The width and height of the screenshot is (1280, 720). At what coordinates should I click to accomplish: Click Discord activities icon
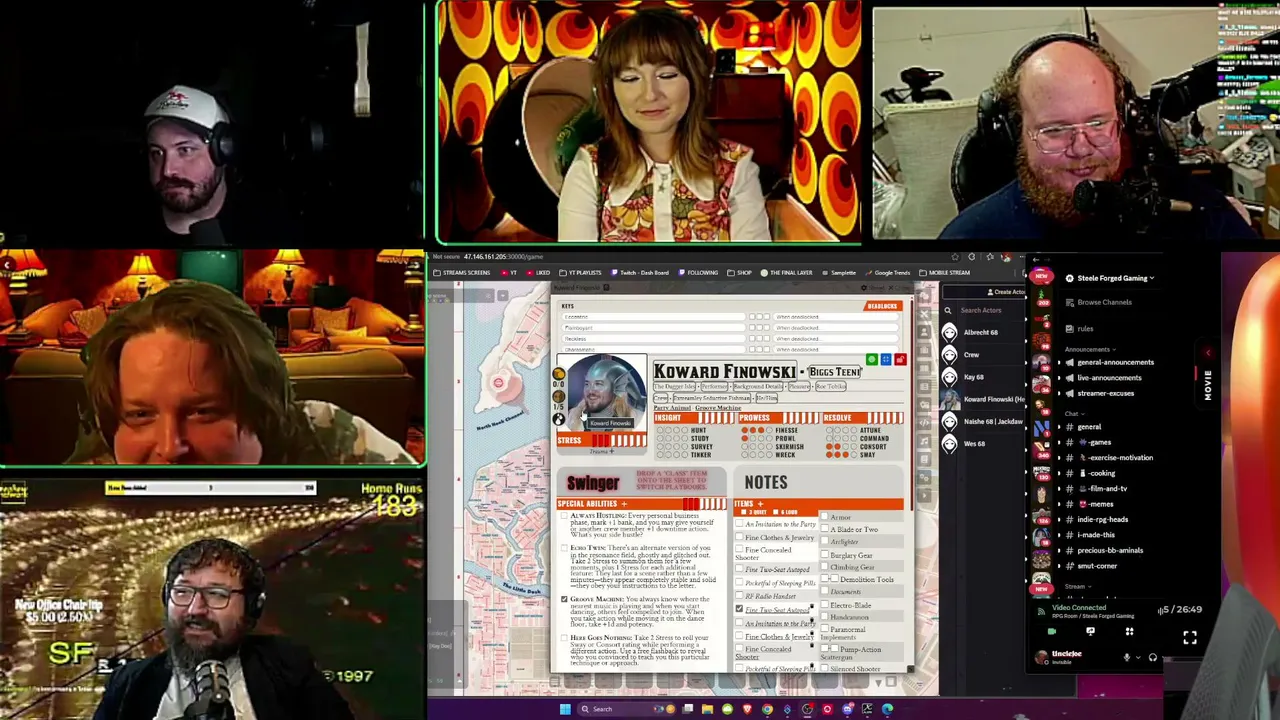1129,632
